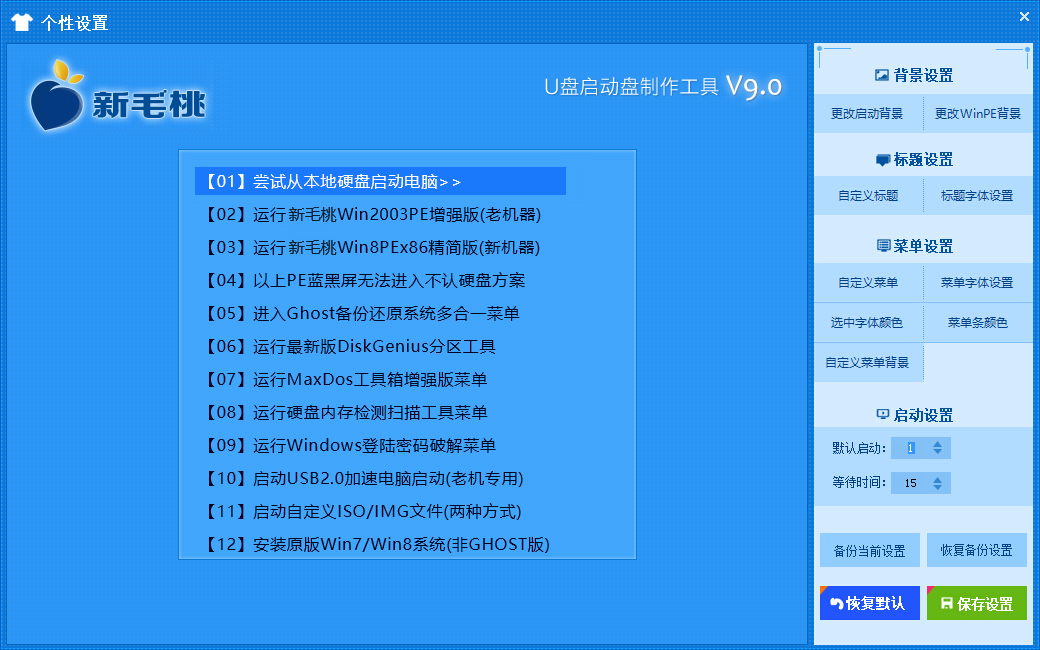The width and height of the screenshot is (1040, 650).
Task: Open 更改WinPE背景 option
Action: pos(978,113)
